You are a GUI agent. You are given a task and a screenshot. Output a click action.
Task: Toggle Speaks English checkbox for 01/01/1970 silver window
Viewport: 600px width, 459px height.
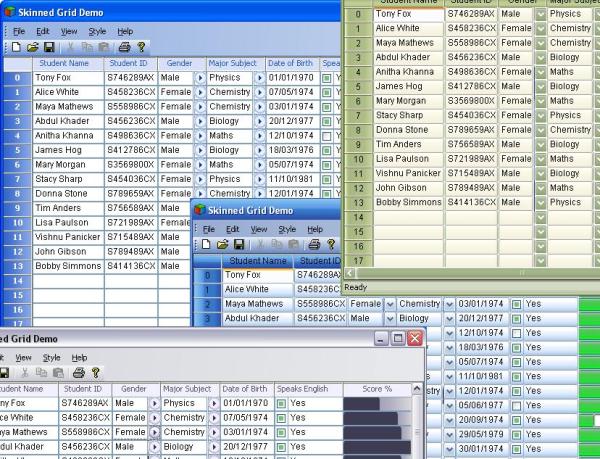[281, 404]
